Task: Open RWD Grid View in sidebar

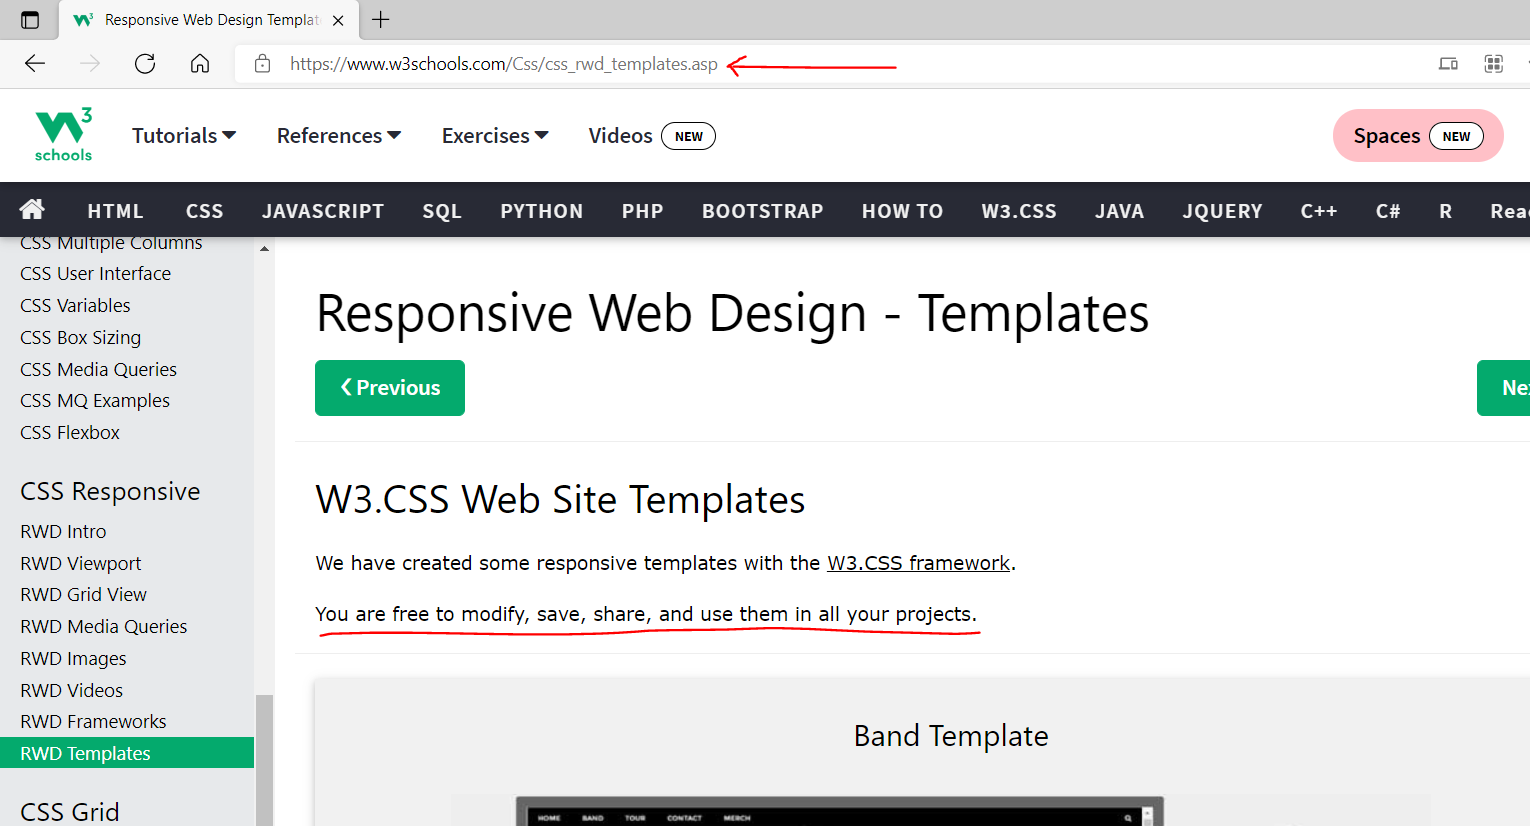Action: pos(83,595)
